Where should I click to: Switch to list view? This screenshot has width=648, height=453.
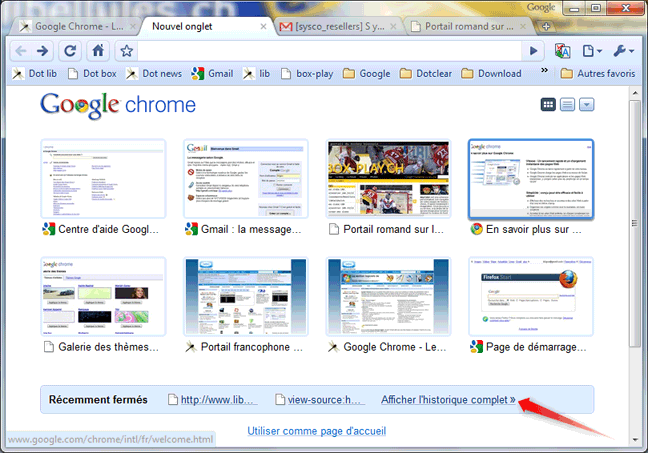click(567, 105)
